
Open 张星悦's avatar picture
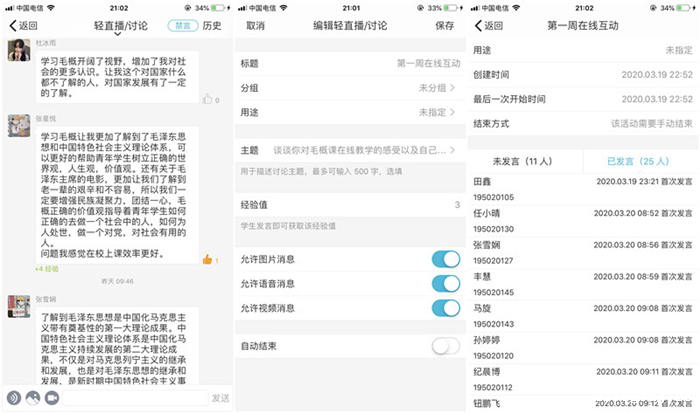(18, 124)
